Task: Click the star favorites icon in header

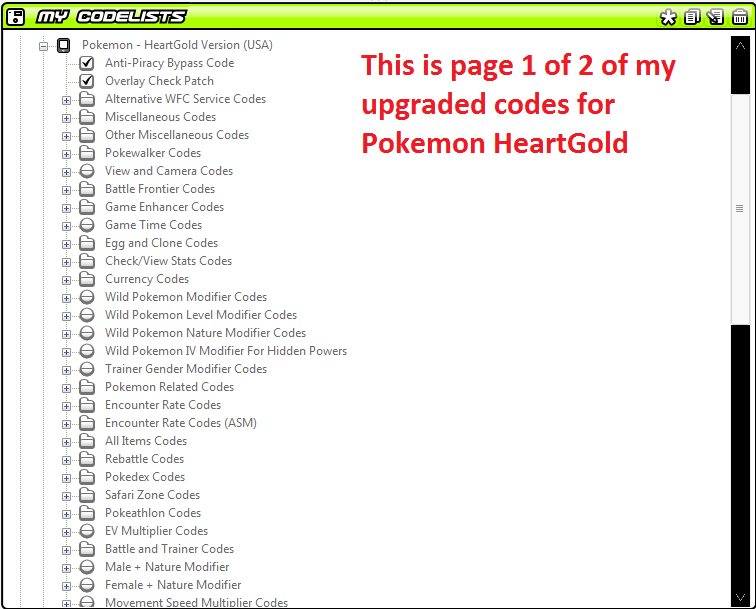Action: (x=668, y=18)
